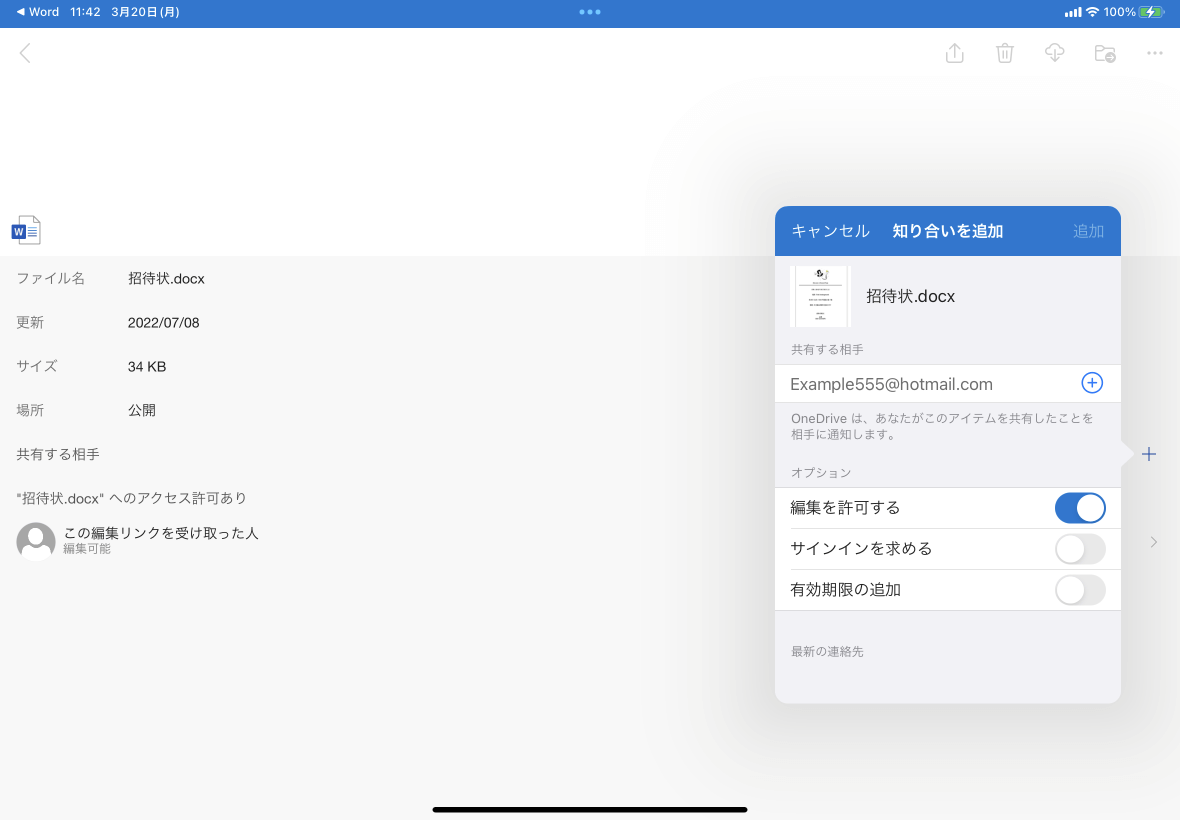Tap the move to folder icon

click(x=1105, y=53)
